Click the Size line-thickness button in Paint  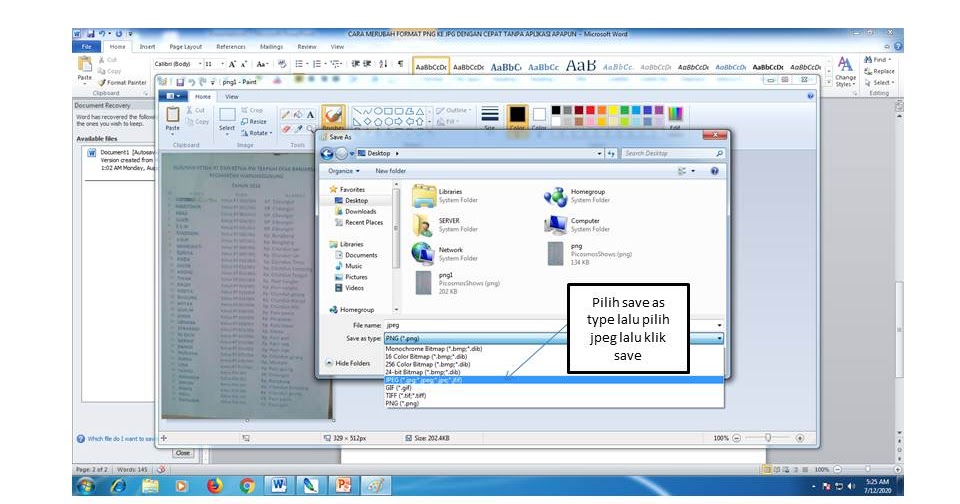[490, 116]
